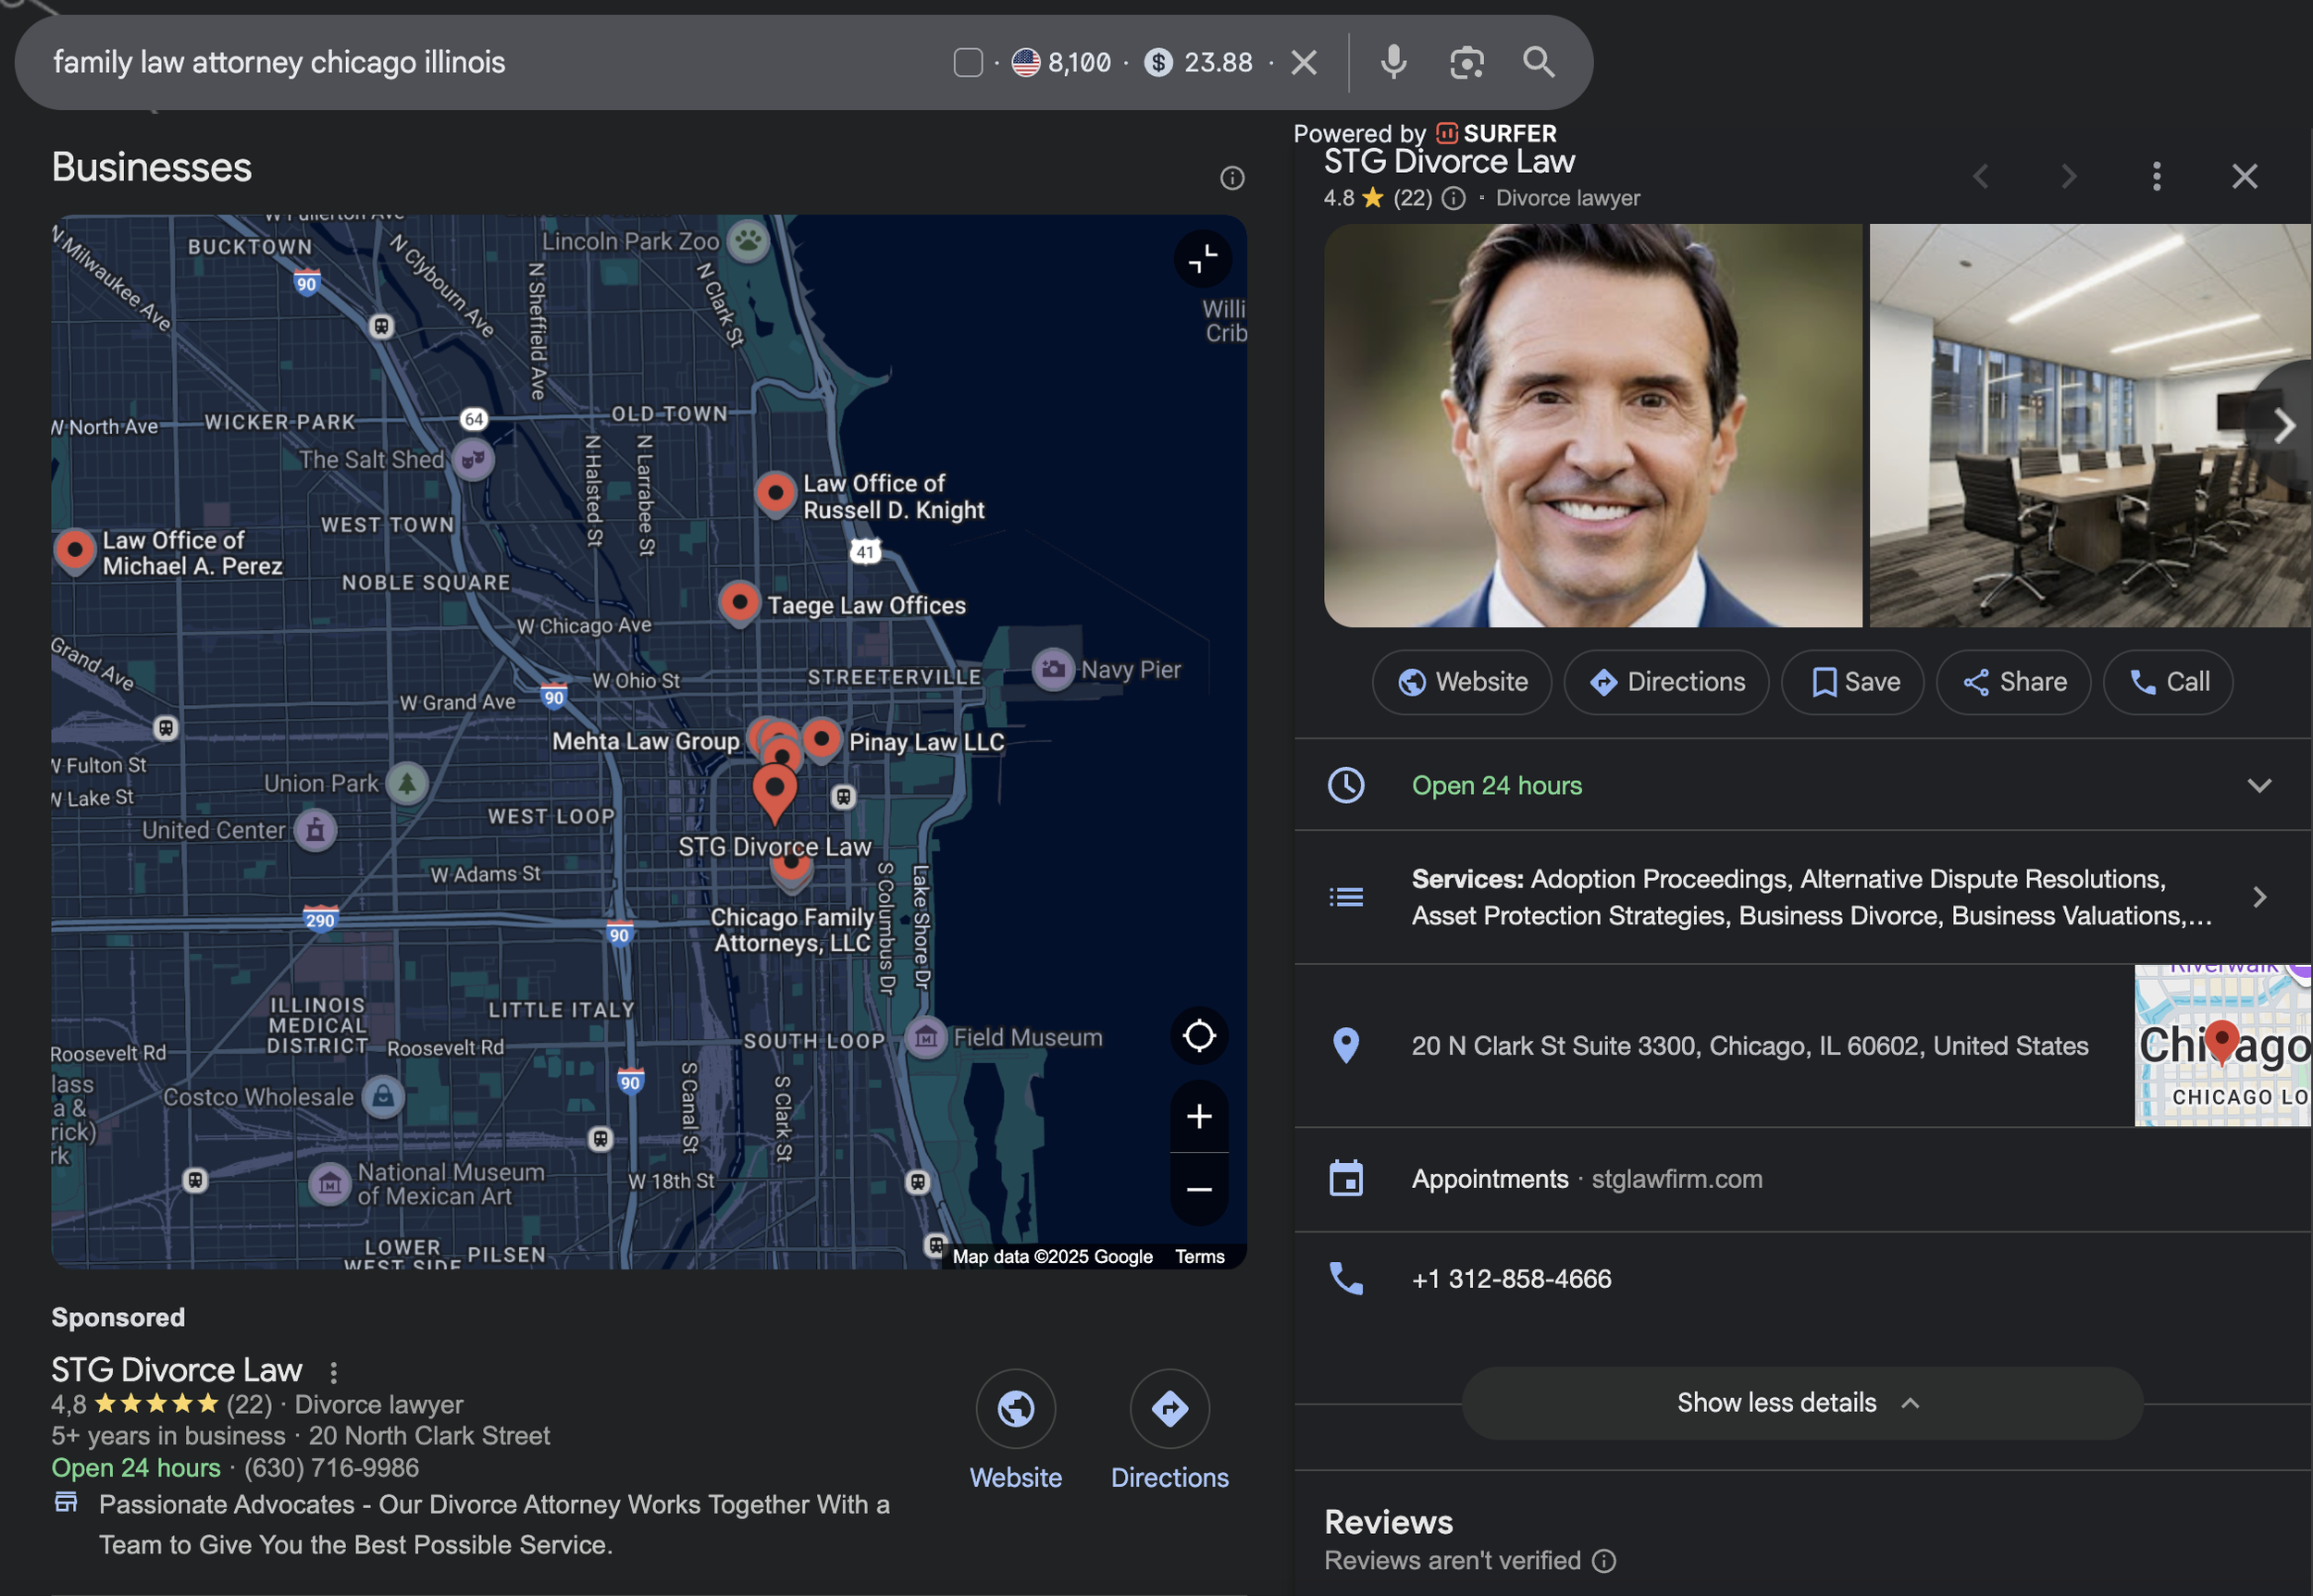This screenshot has width=2313, height=1596.
Task: Click the microphone voice search icon
Action: 1393,62
